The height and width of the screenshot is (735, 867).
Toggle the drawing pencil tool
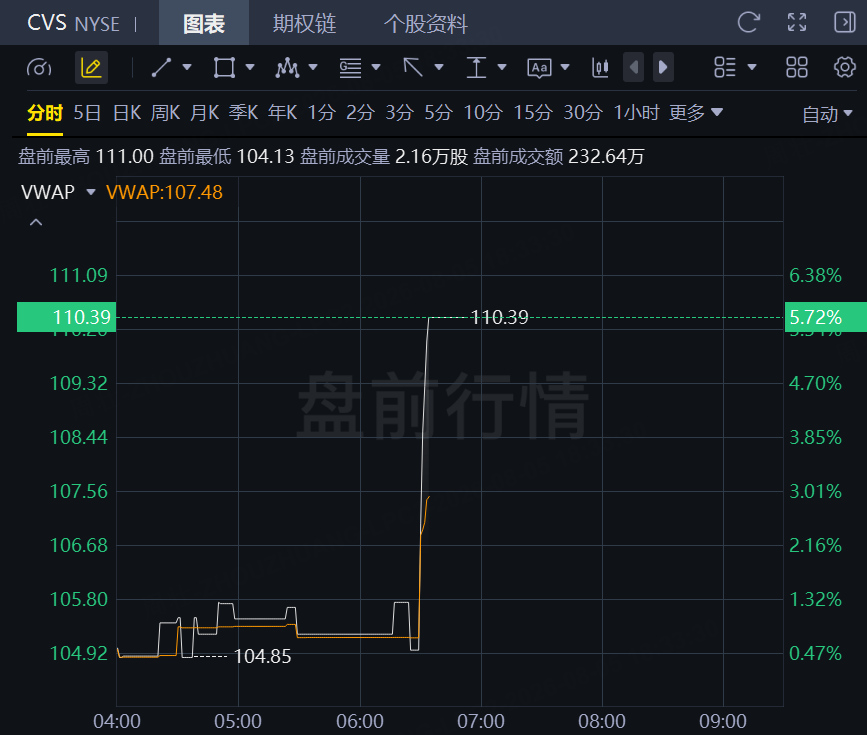(91, 67)
